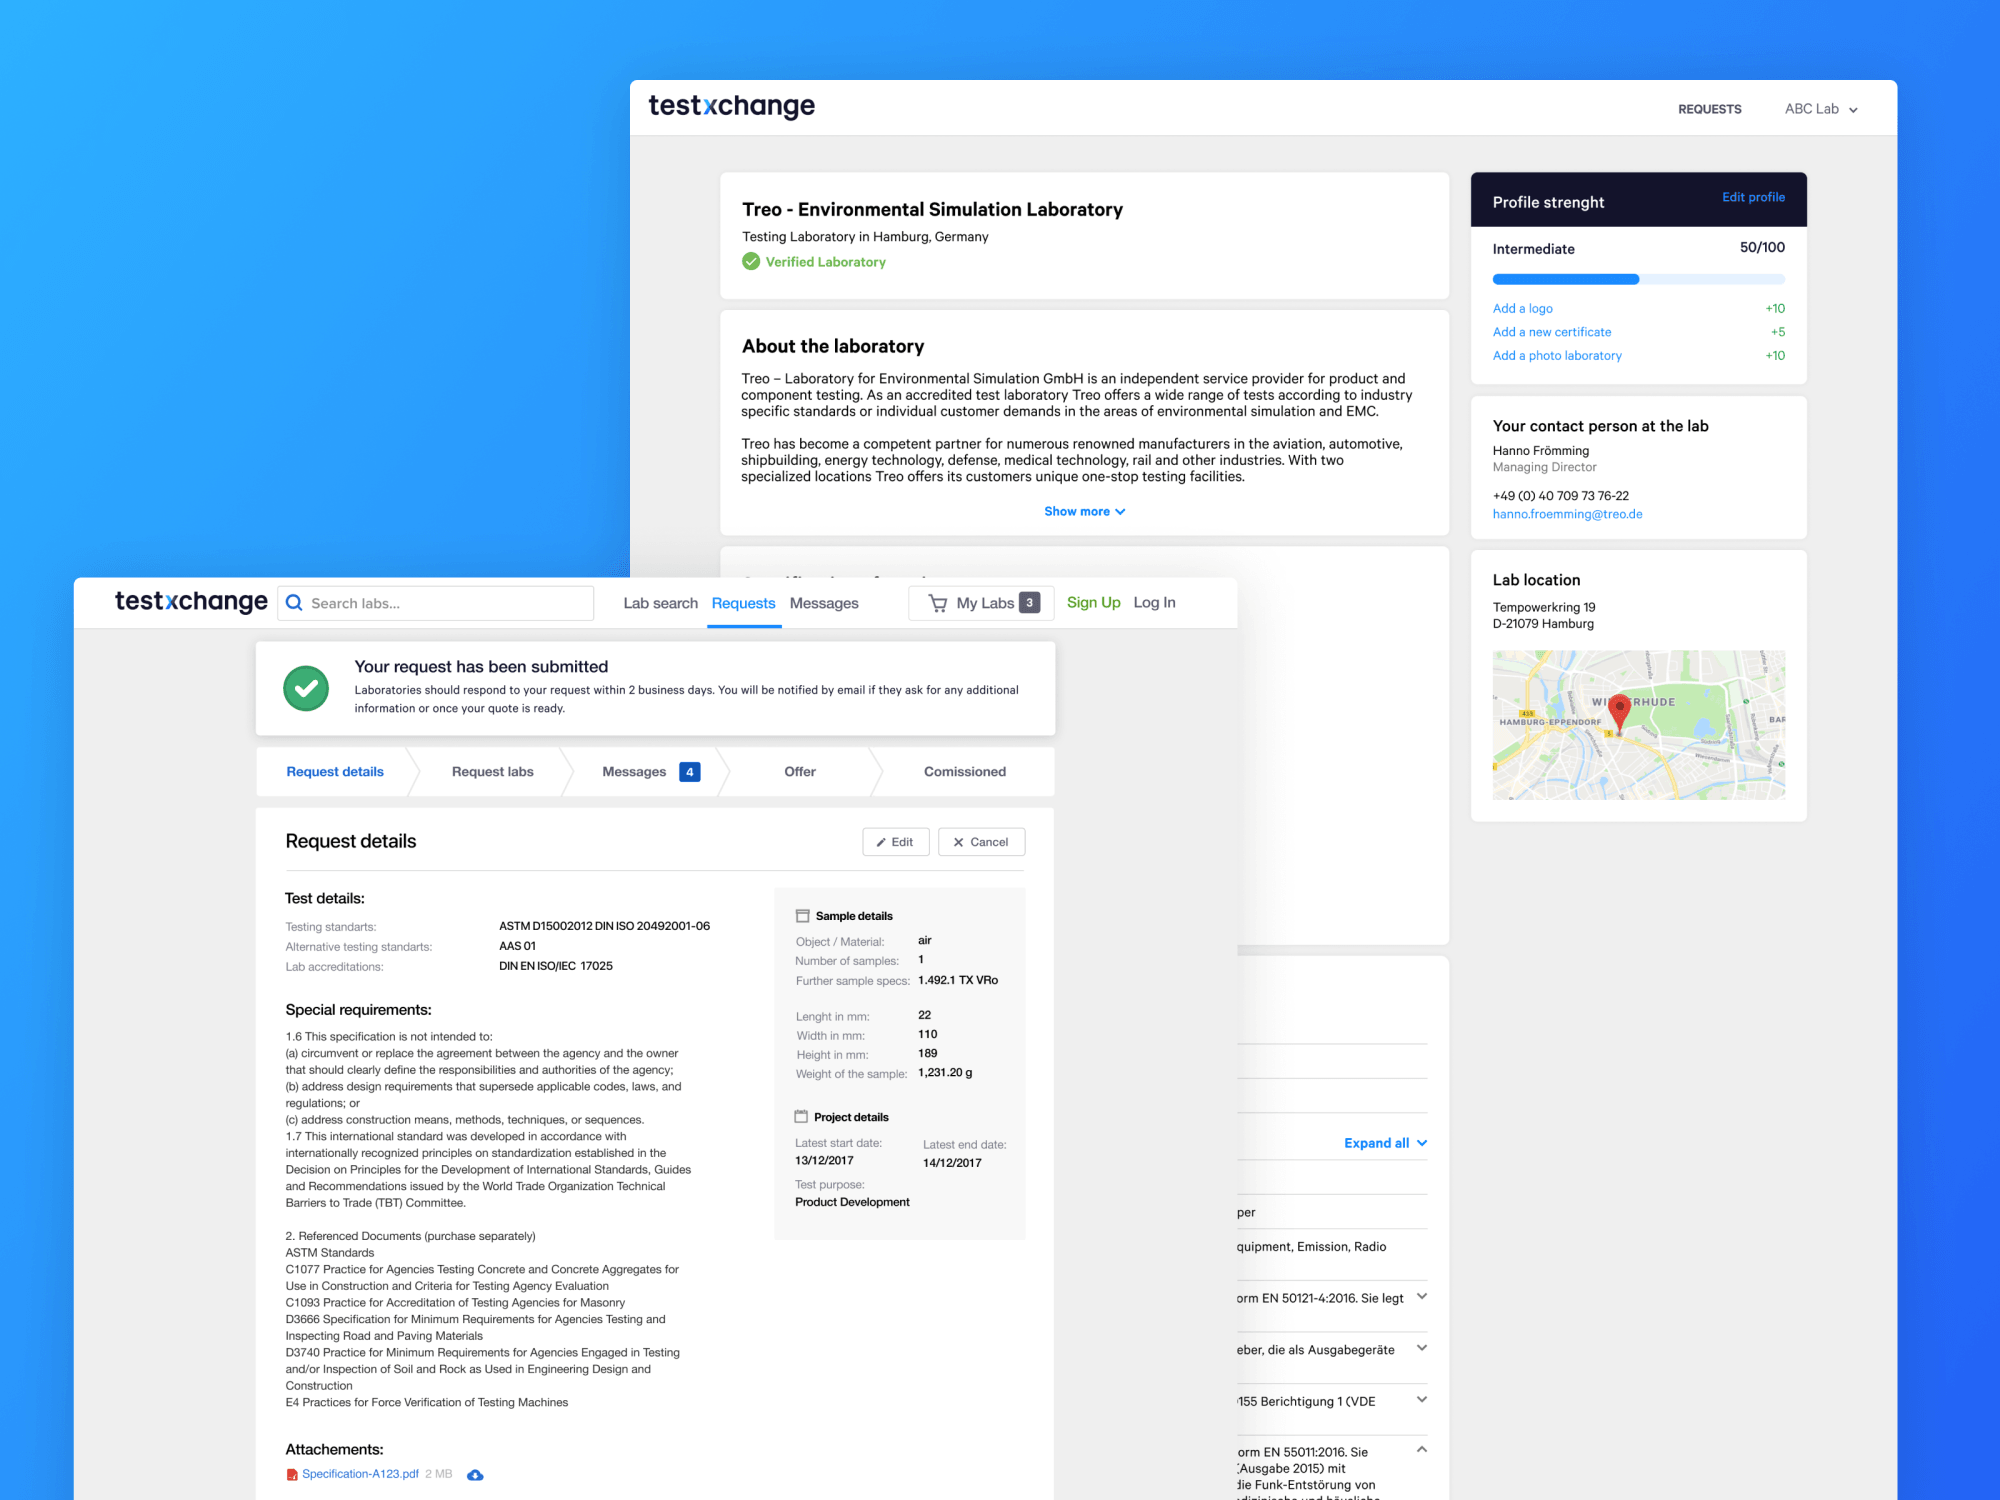Click the 'Treo - Environmental Simulation Laboratory' heading
The width and height of the screenshot is (2000, 1500).
932,209
